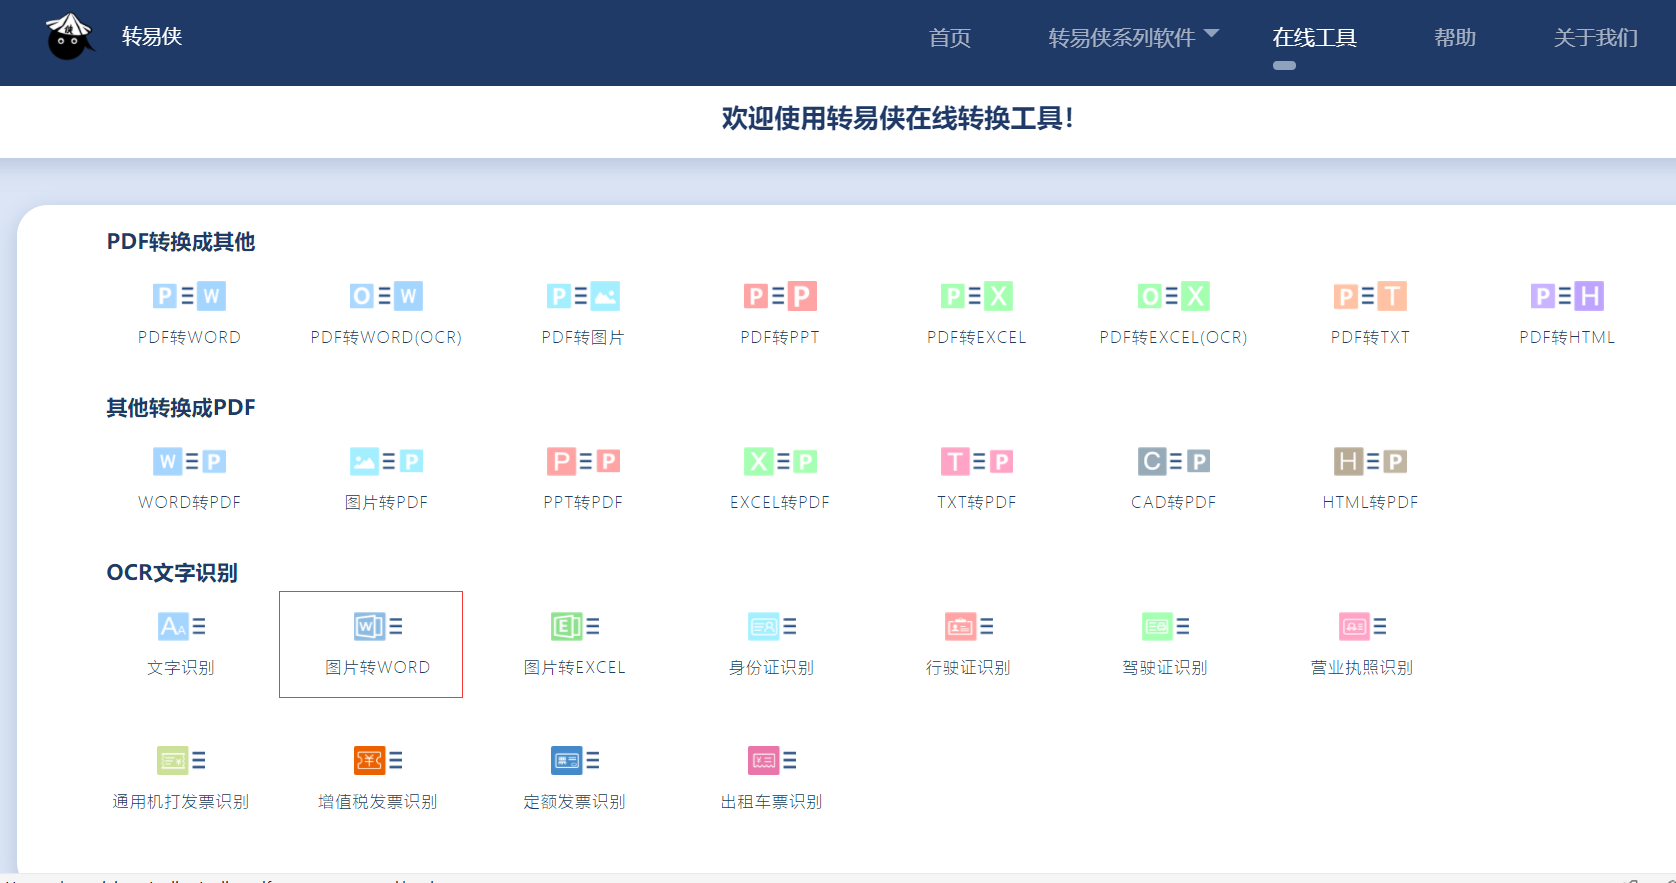Open the 文字识别 OCR icon

[181, 626]
